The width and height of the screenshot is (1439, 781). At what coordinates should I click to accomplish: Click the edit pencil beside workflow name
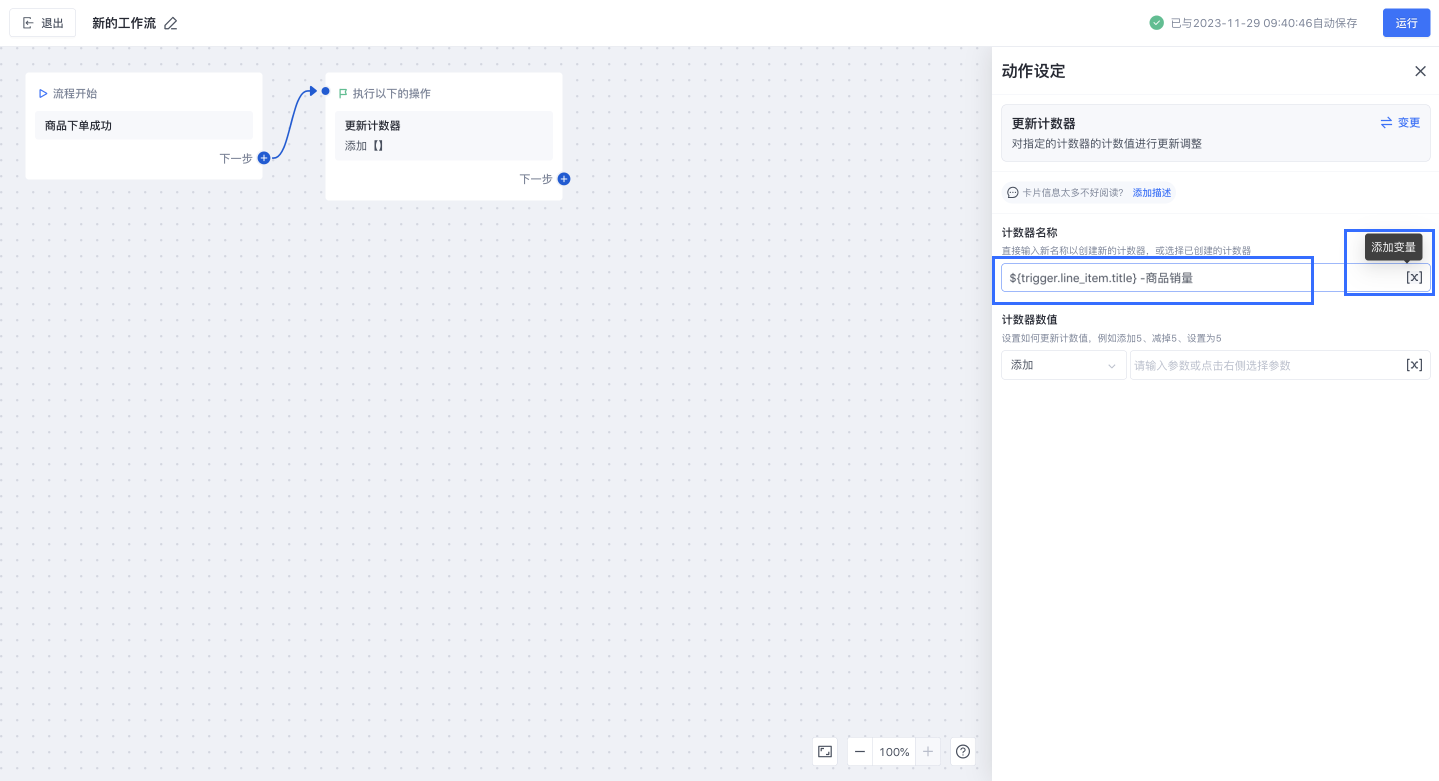171,23
